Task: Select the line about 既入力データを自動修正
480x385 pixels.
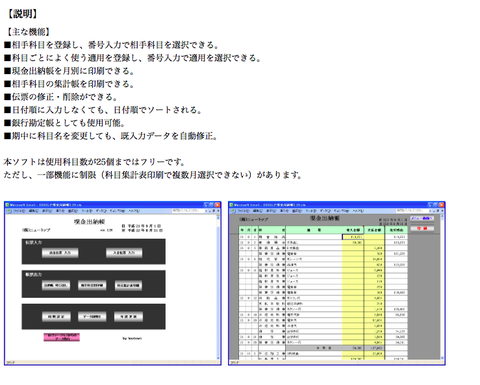Action: tap(111, 136)
